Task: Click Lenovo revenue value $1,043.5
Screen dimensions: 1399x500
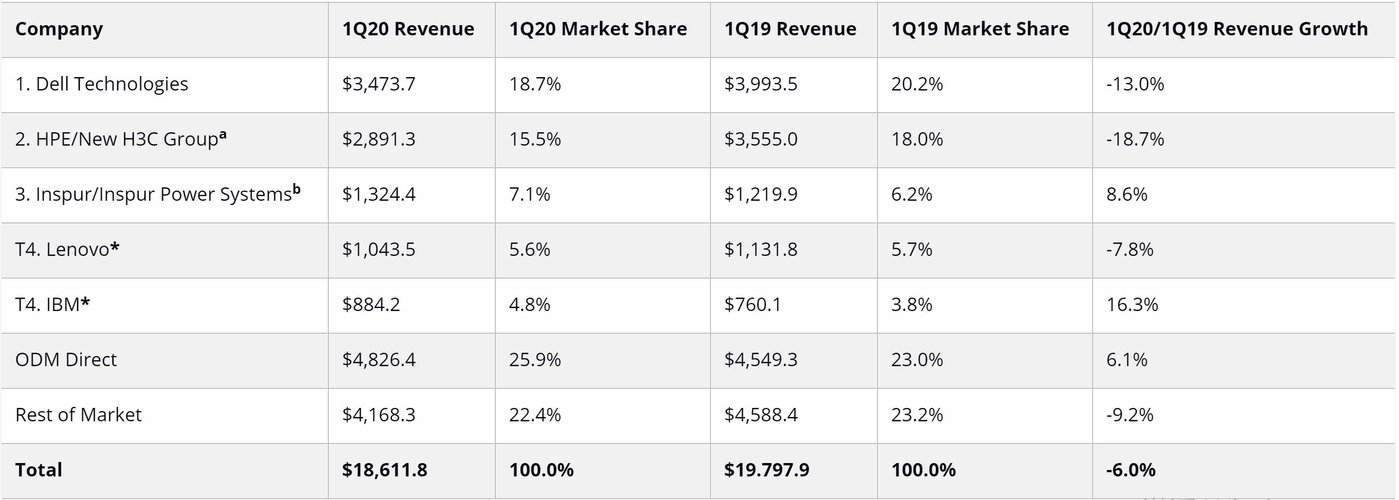Action: [379, 249]
